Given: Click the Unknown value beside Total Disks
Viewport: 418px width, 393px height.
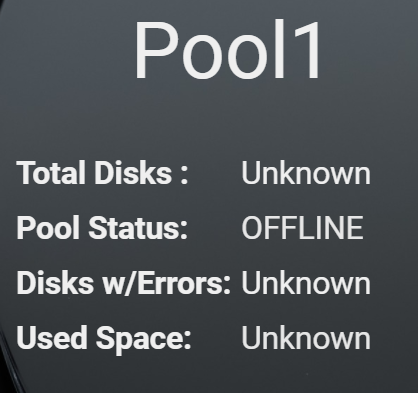Looking at the screenshot, I should click(306, 173).
